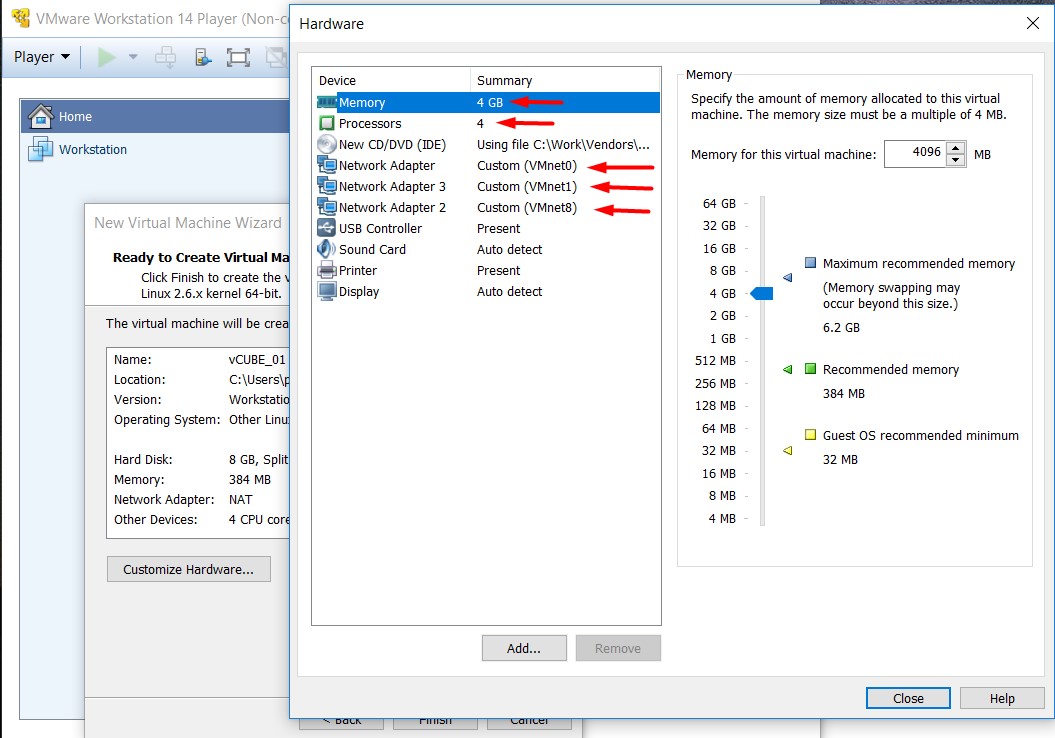Click the Summary column header
The image size is (1055, 738).
(565, 80)
